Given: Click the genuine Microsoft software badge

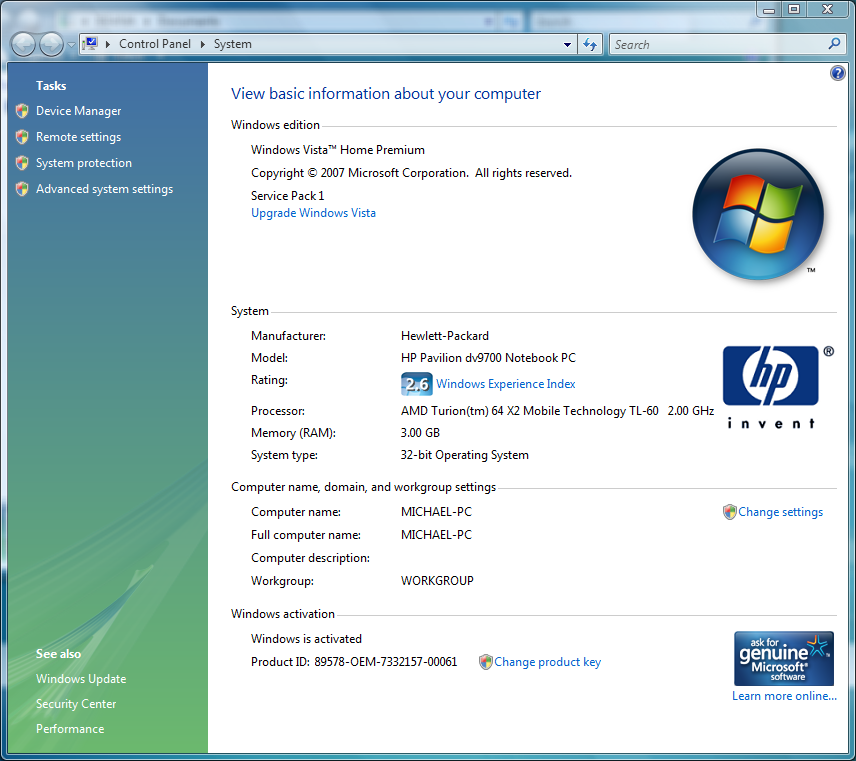Looking at the screenshot, I should point(784,658).
